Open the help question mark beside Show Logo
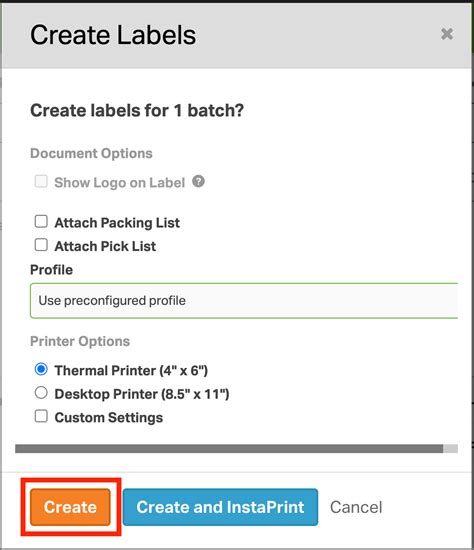The height and width of the screenshot is (550, 474). (x=198, y=181)
